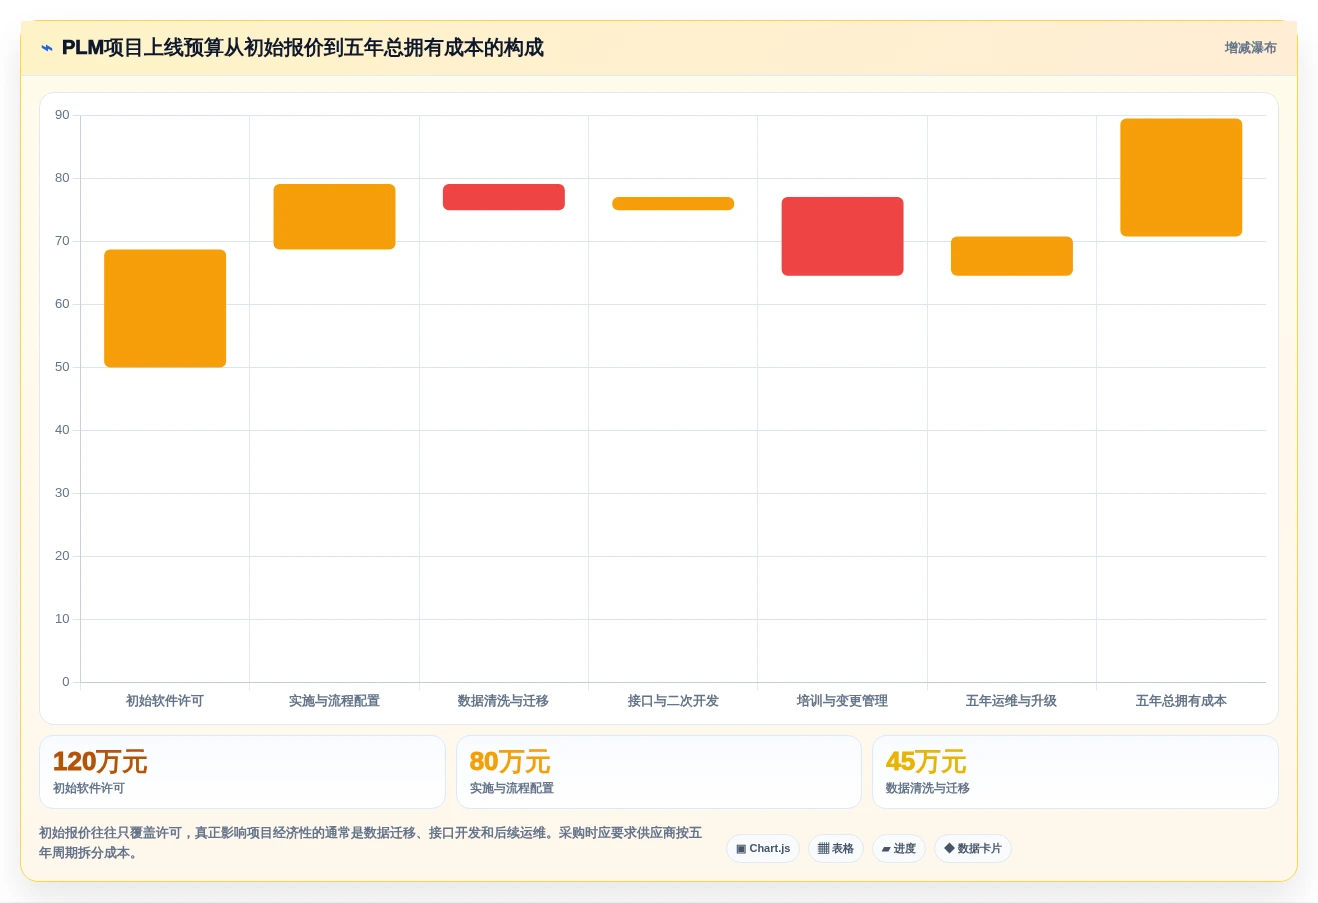Viewport: 1318px width, 903px height.
Task: Click x-axis label 接口与二次开发
Action: click(x=673, y=701)
